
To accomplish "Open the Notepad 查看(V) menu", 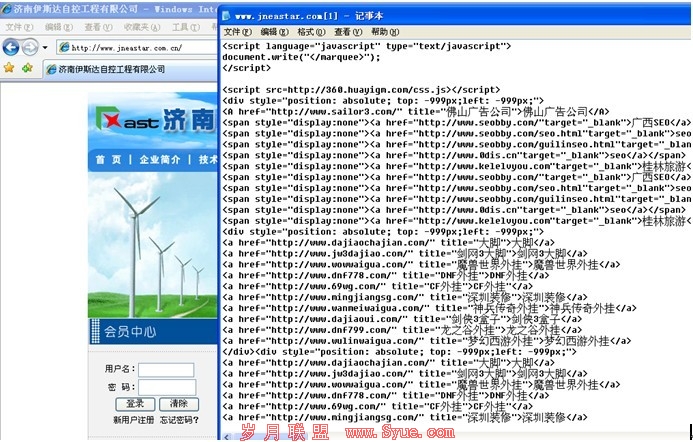I will [348, 32].
